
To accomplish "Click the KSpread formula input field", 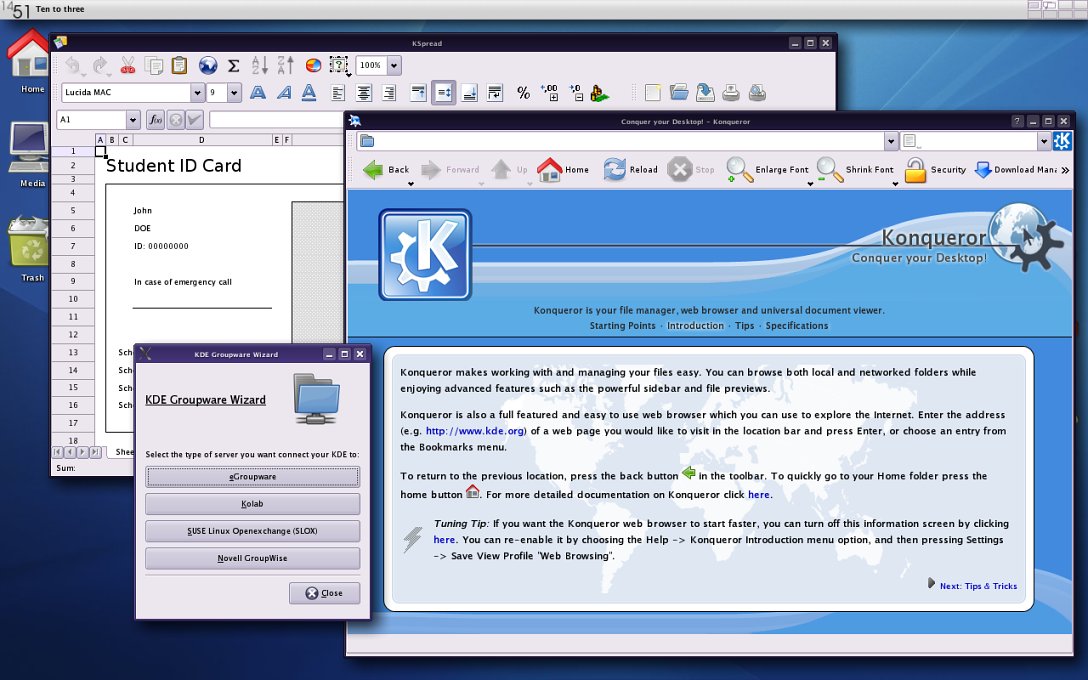I will pos(276,119).
